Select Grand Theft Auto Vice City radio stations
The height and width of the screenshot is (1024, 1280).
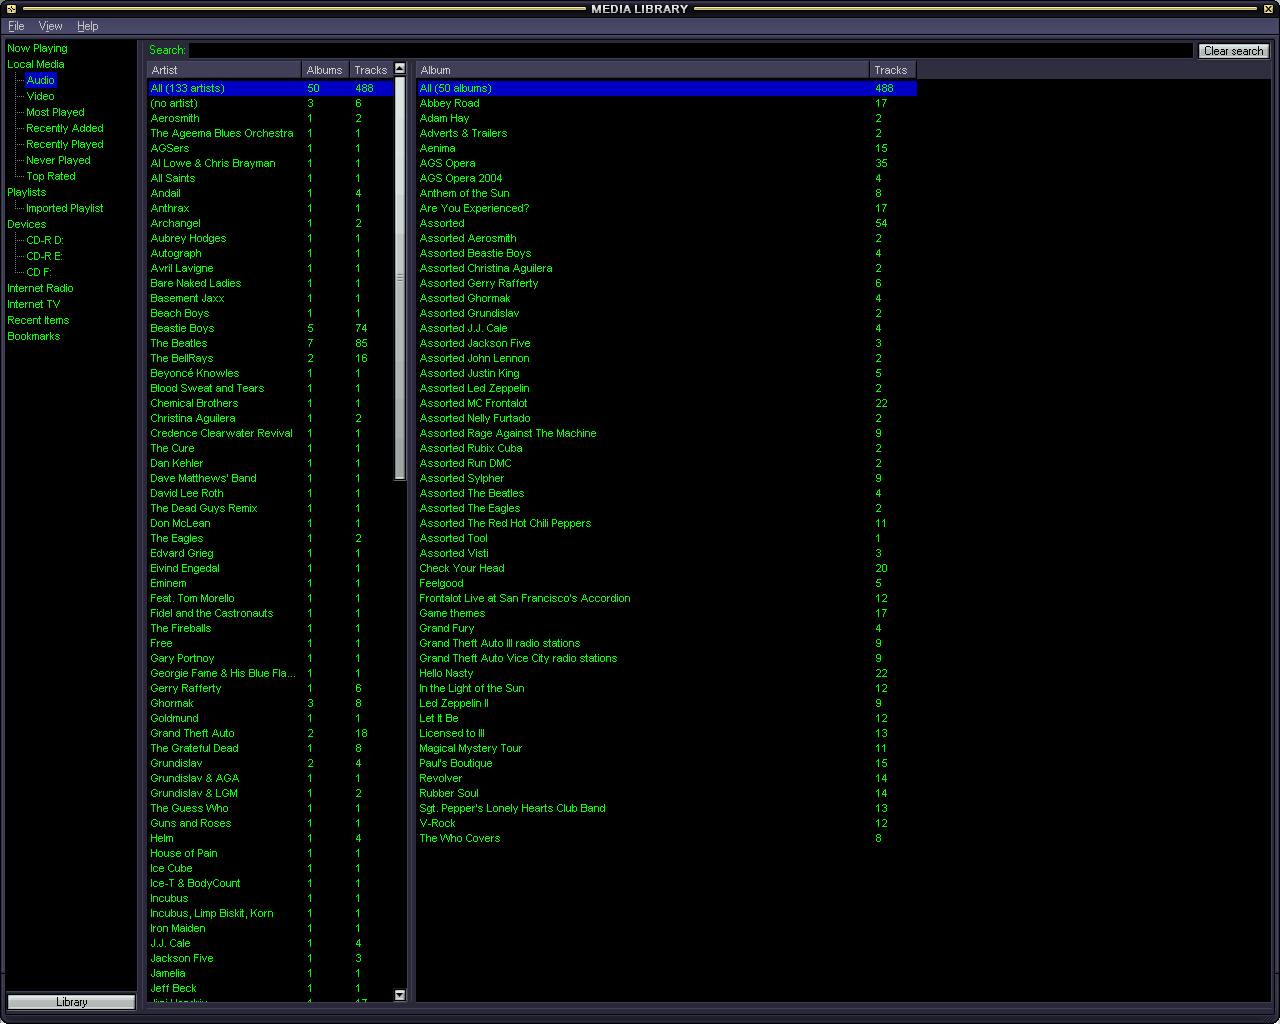(667, 658)
